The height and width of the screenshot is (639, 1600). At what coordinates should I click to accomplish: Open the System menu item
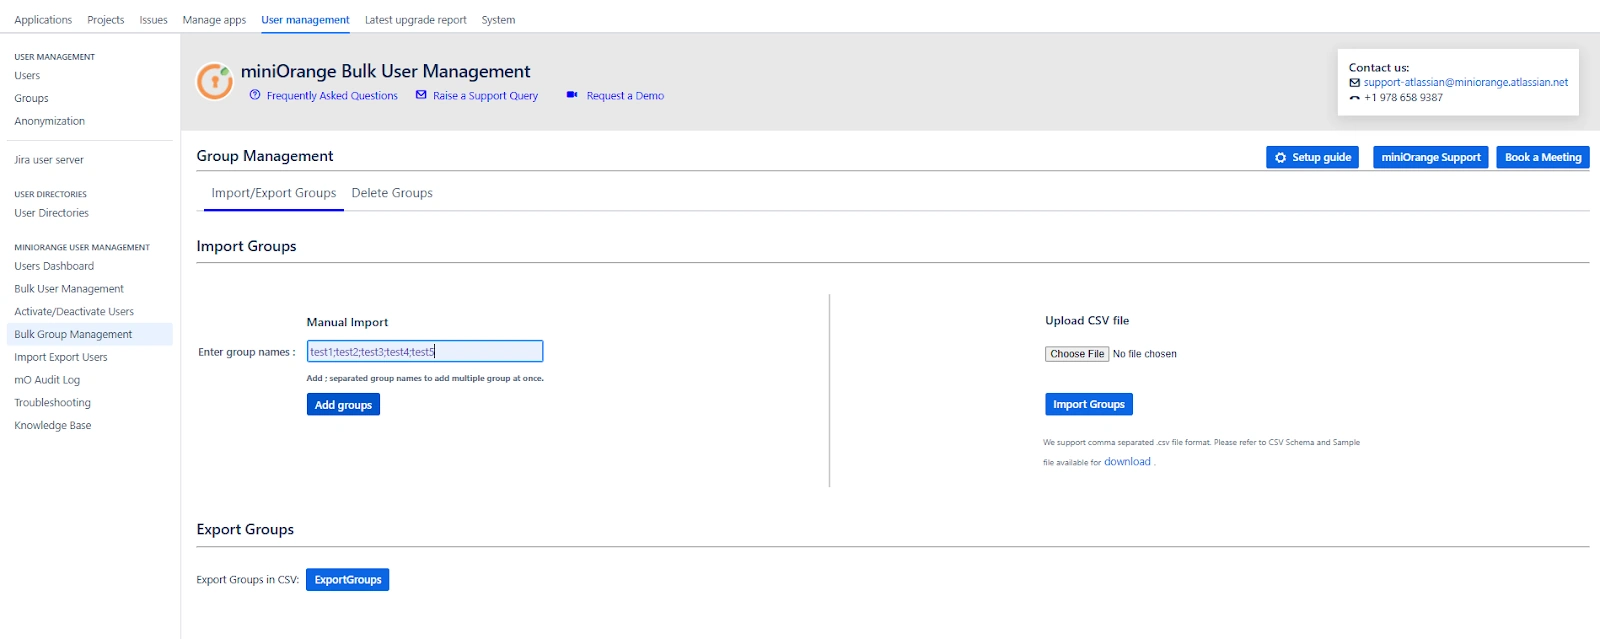(498, 20)
